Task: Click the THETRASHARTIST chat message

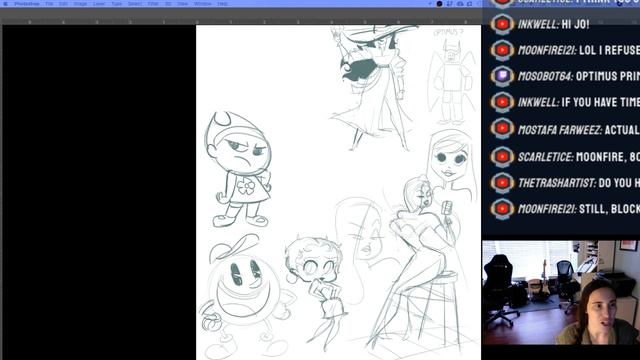Action: (578, 183)
